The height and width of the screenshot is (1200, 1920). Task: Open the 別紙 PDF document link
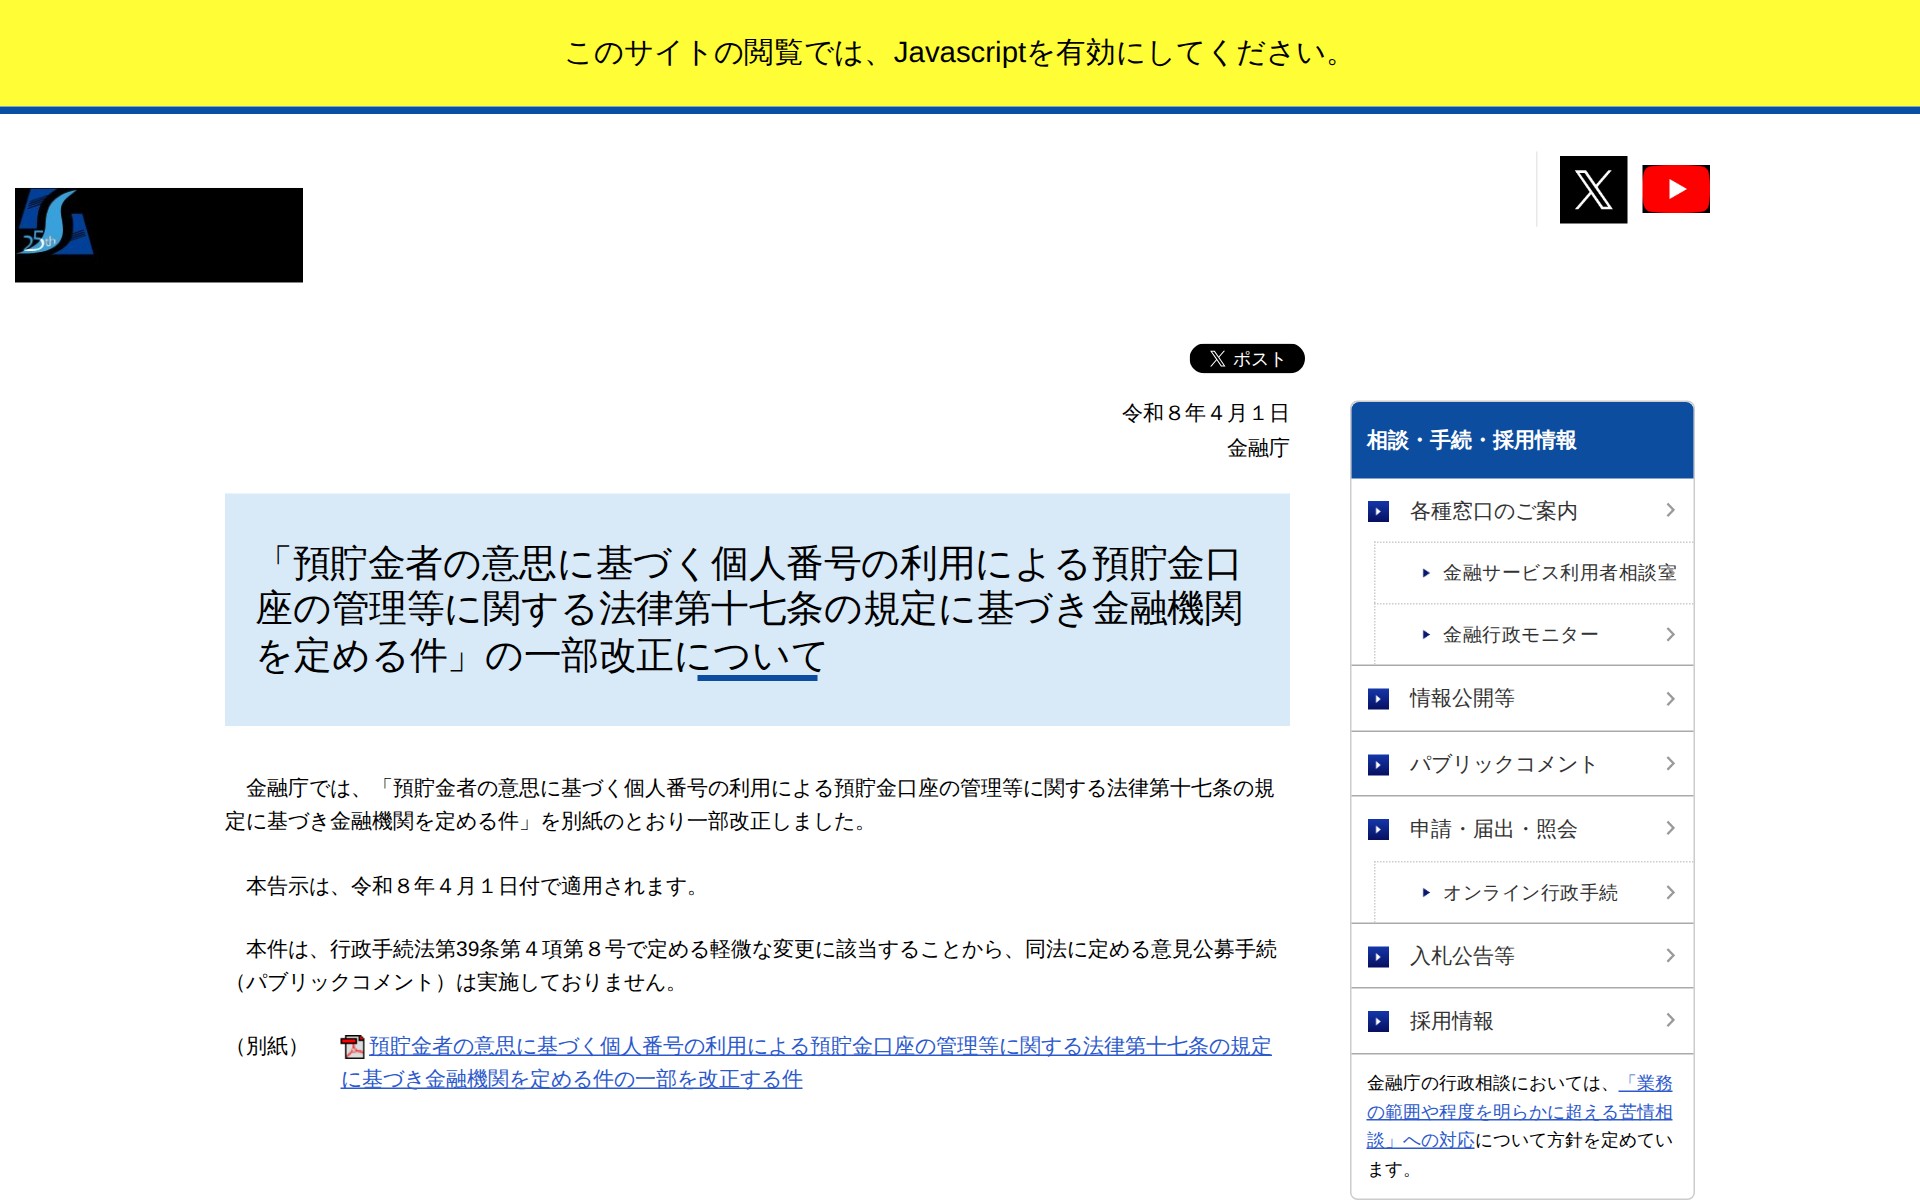coord(819,1047)
